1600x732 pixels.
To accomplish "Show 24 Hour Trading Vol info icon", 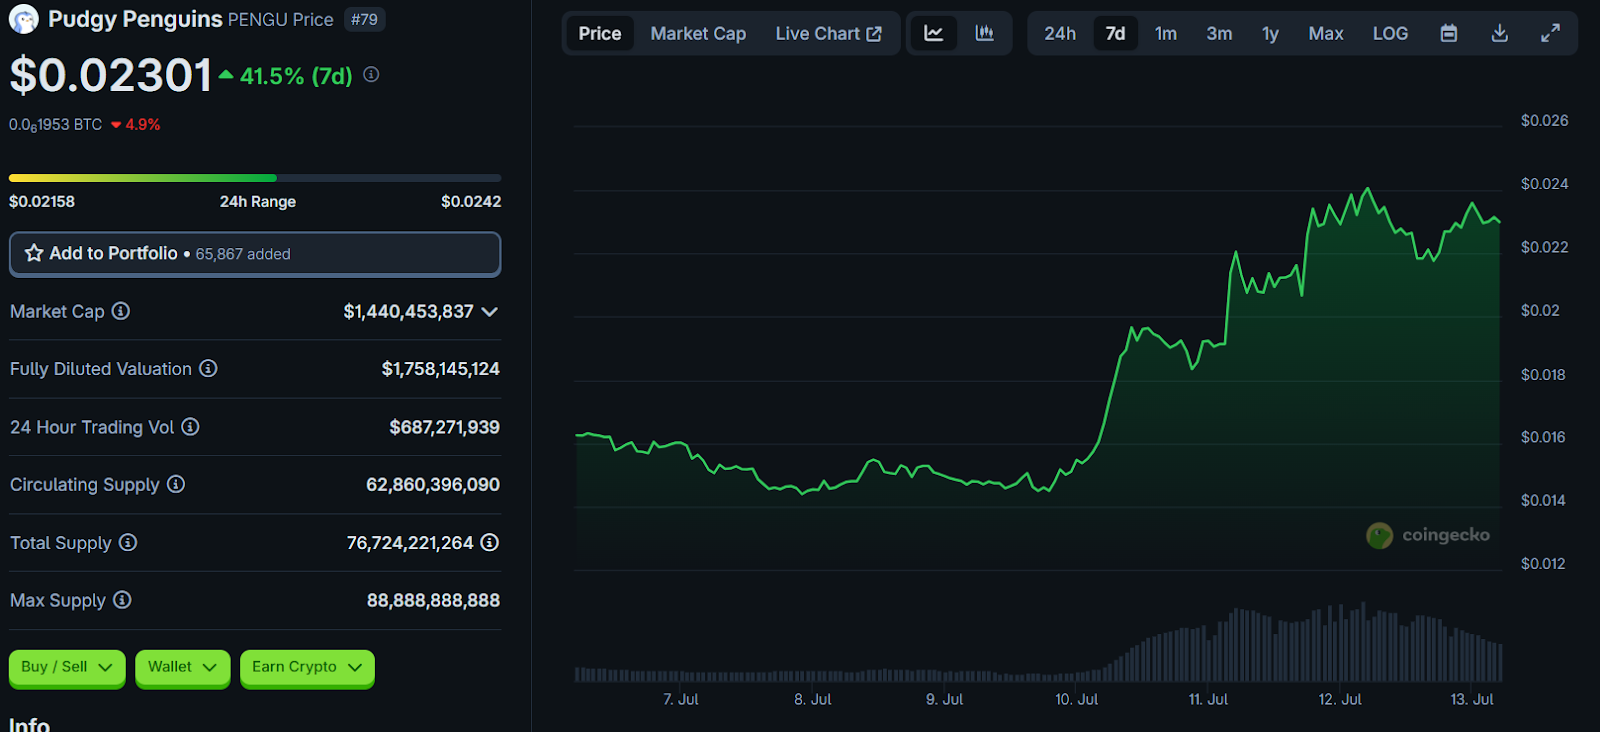I will click(x=190, y=427).
